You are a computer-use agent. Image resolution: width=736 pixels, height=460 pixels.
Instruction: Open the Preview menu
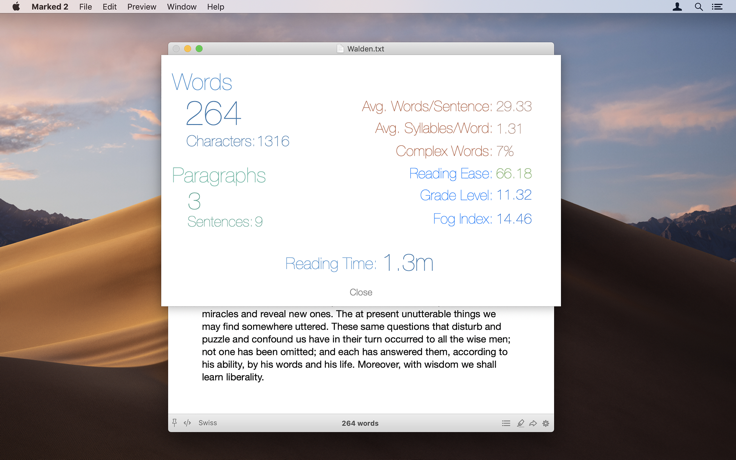[x=142, y=7]
